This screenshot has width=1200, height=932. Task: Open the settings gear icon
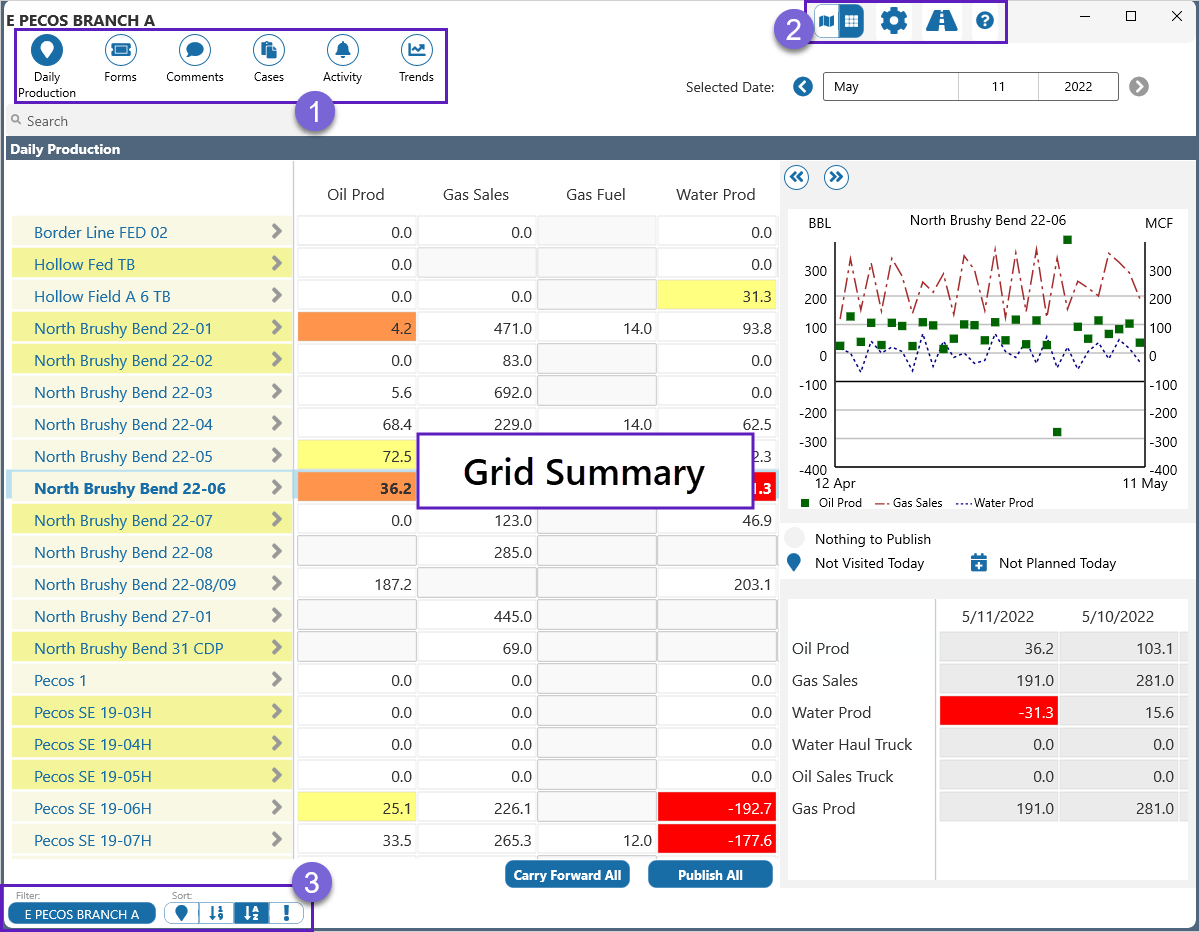[x=893, y=21]
